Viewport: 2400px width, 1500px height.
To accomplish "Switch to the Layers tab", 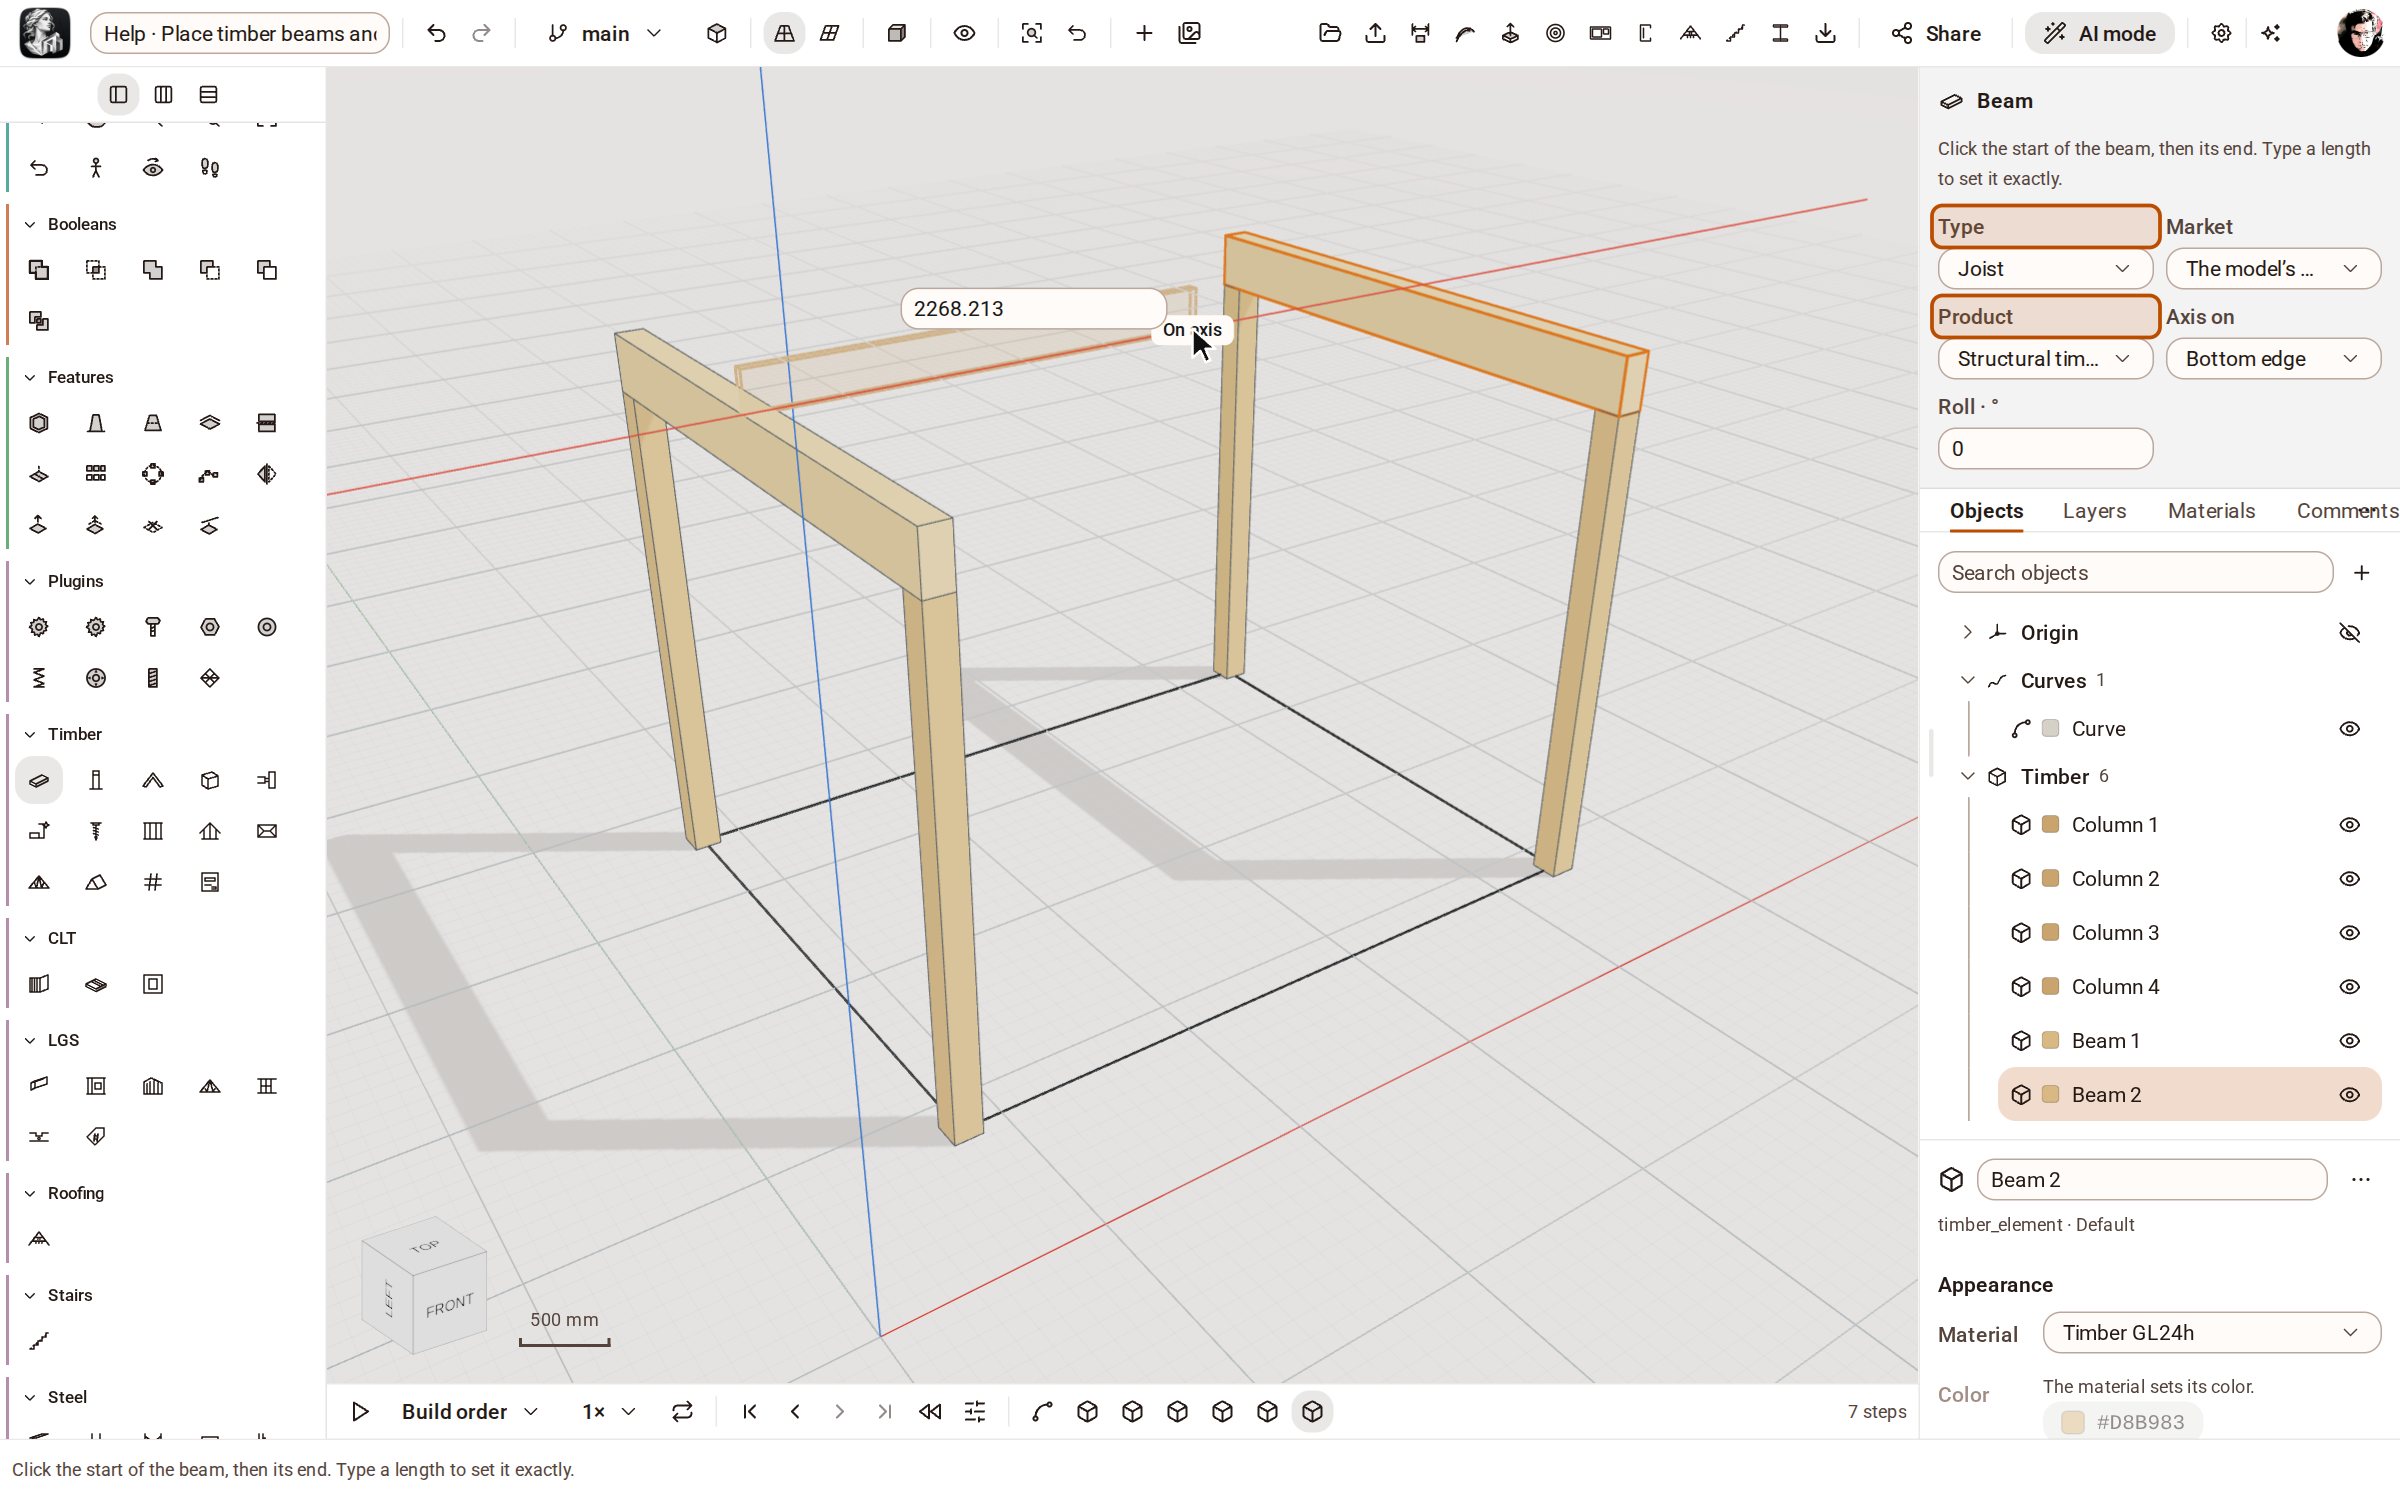I will click(x=2094, y=511).
